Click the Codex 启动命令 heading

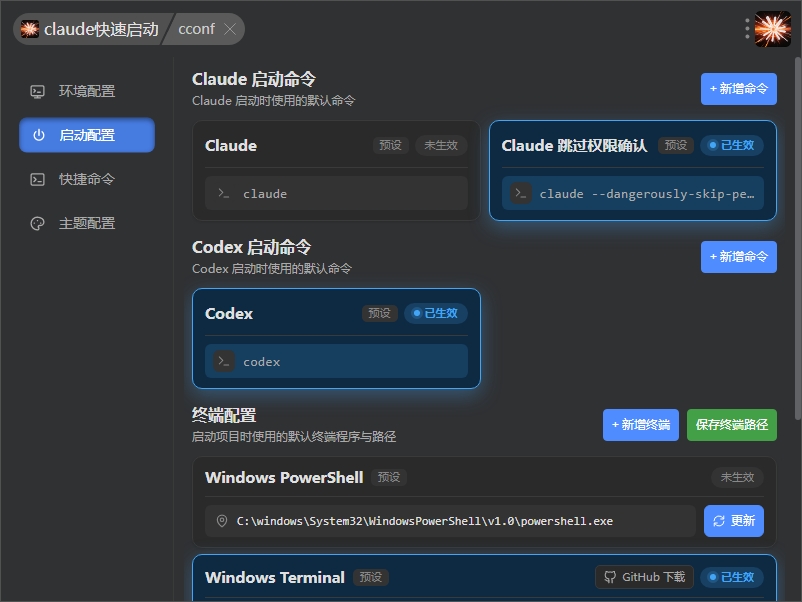[251, 247]
